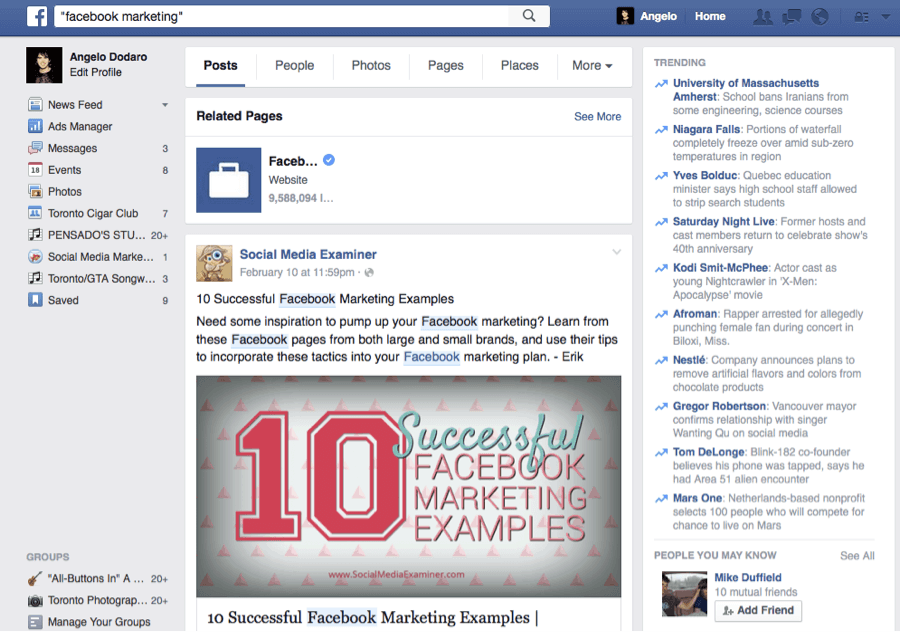Click Social Media Marke... page icon
The height and width of the screenshot is (632, 900).
(x=36, y=257)
